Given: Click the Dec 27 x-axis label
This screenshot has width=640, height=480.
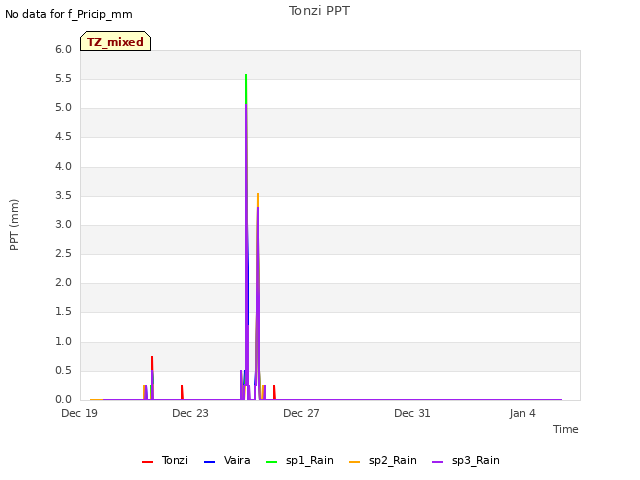Looking at the screenshot, I should [301, 413].
